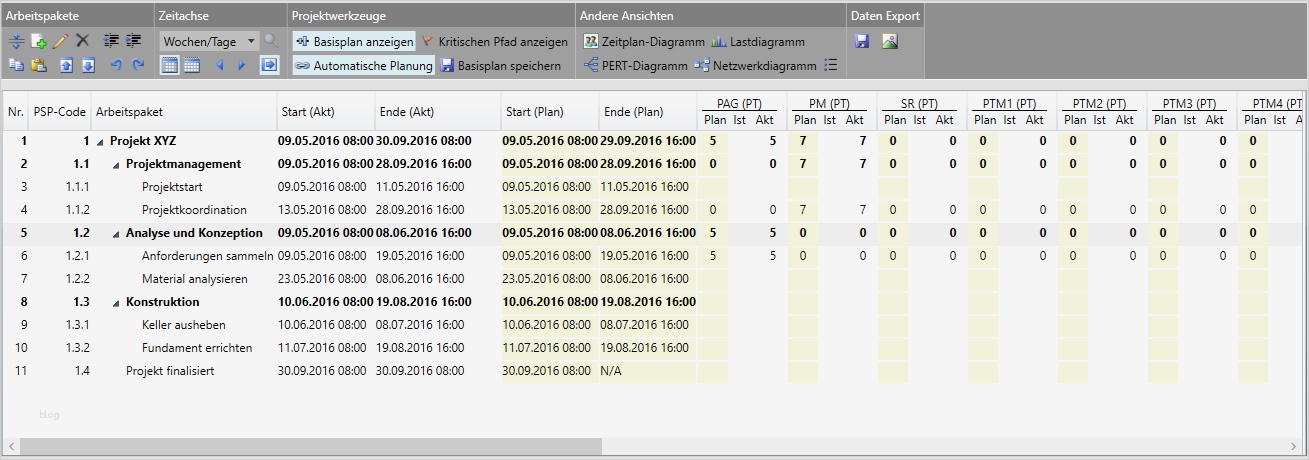Move the work package up with the up-arrow icon
Viewport: 1309px width, 460px height.
(67, 65)
